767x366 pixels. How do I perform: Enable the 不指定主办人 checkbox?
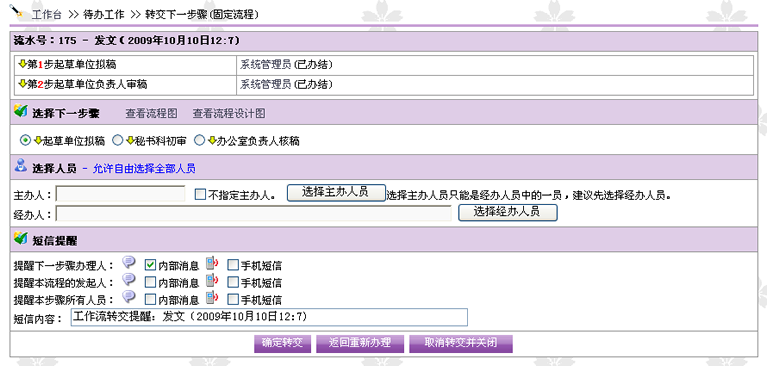200,195
